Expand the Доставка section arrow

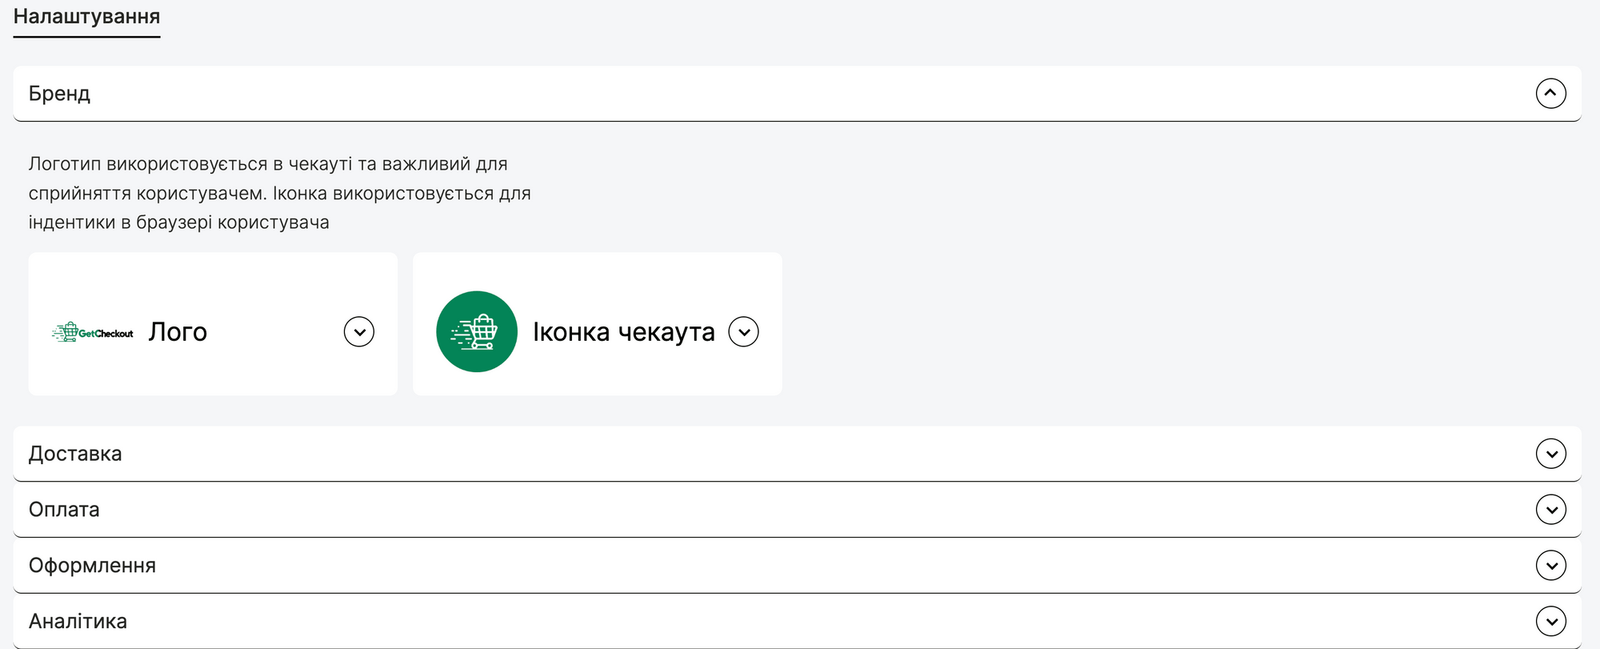tap(1550, 453)
